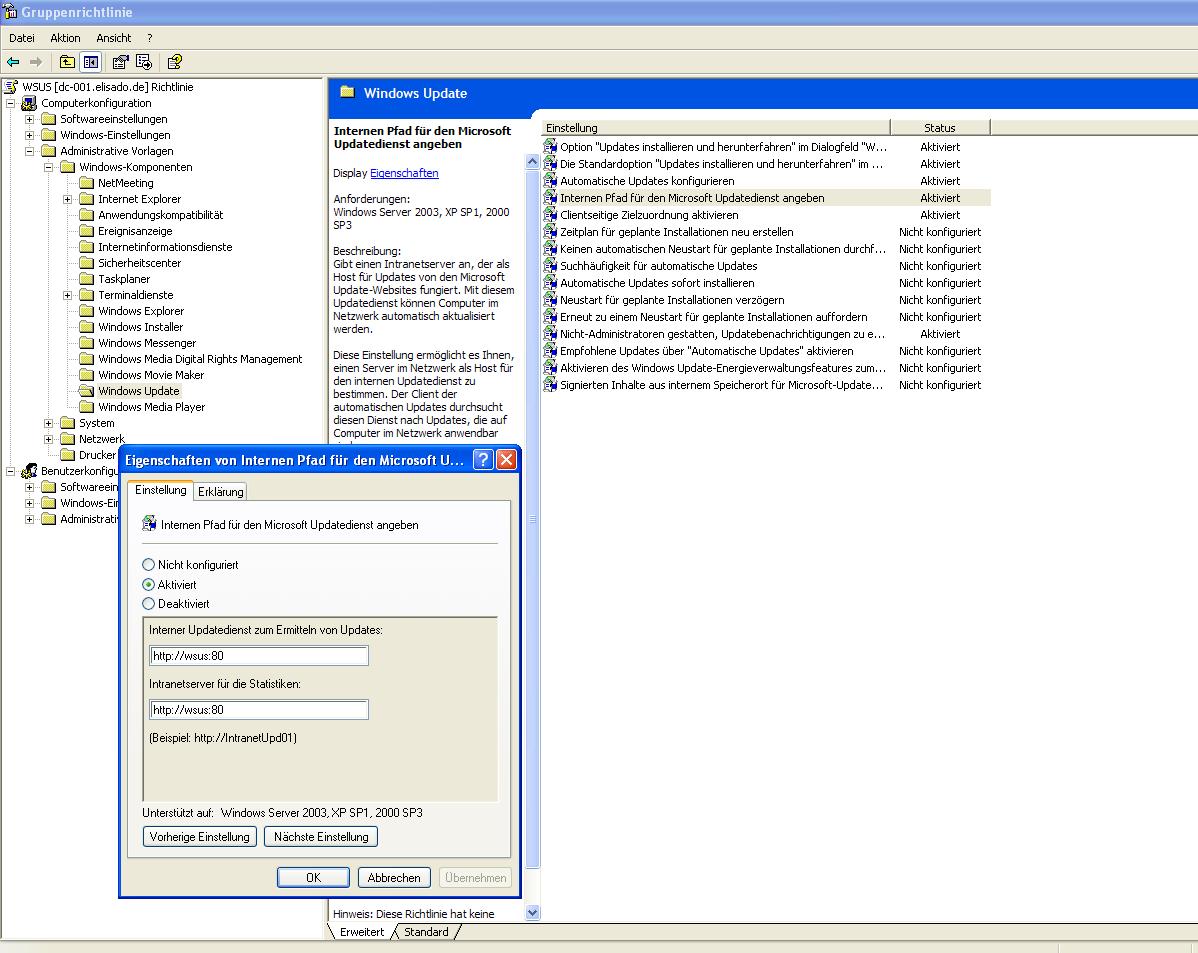Click the OK button
Screen dimensions: 1198x953
pos(313,877)
